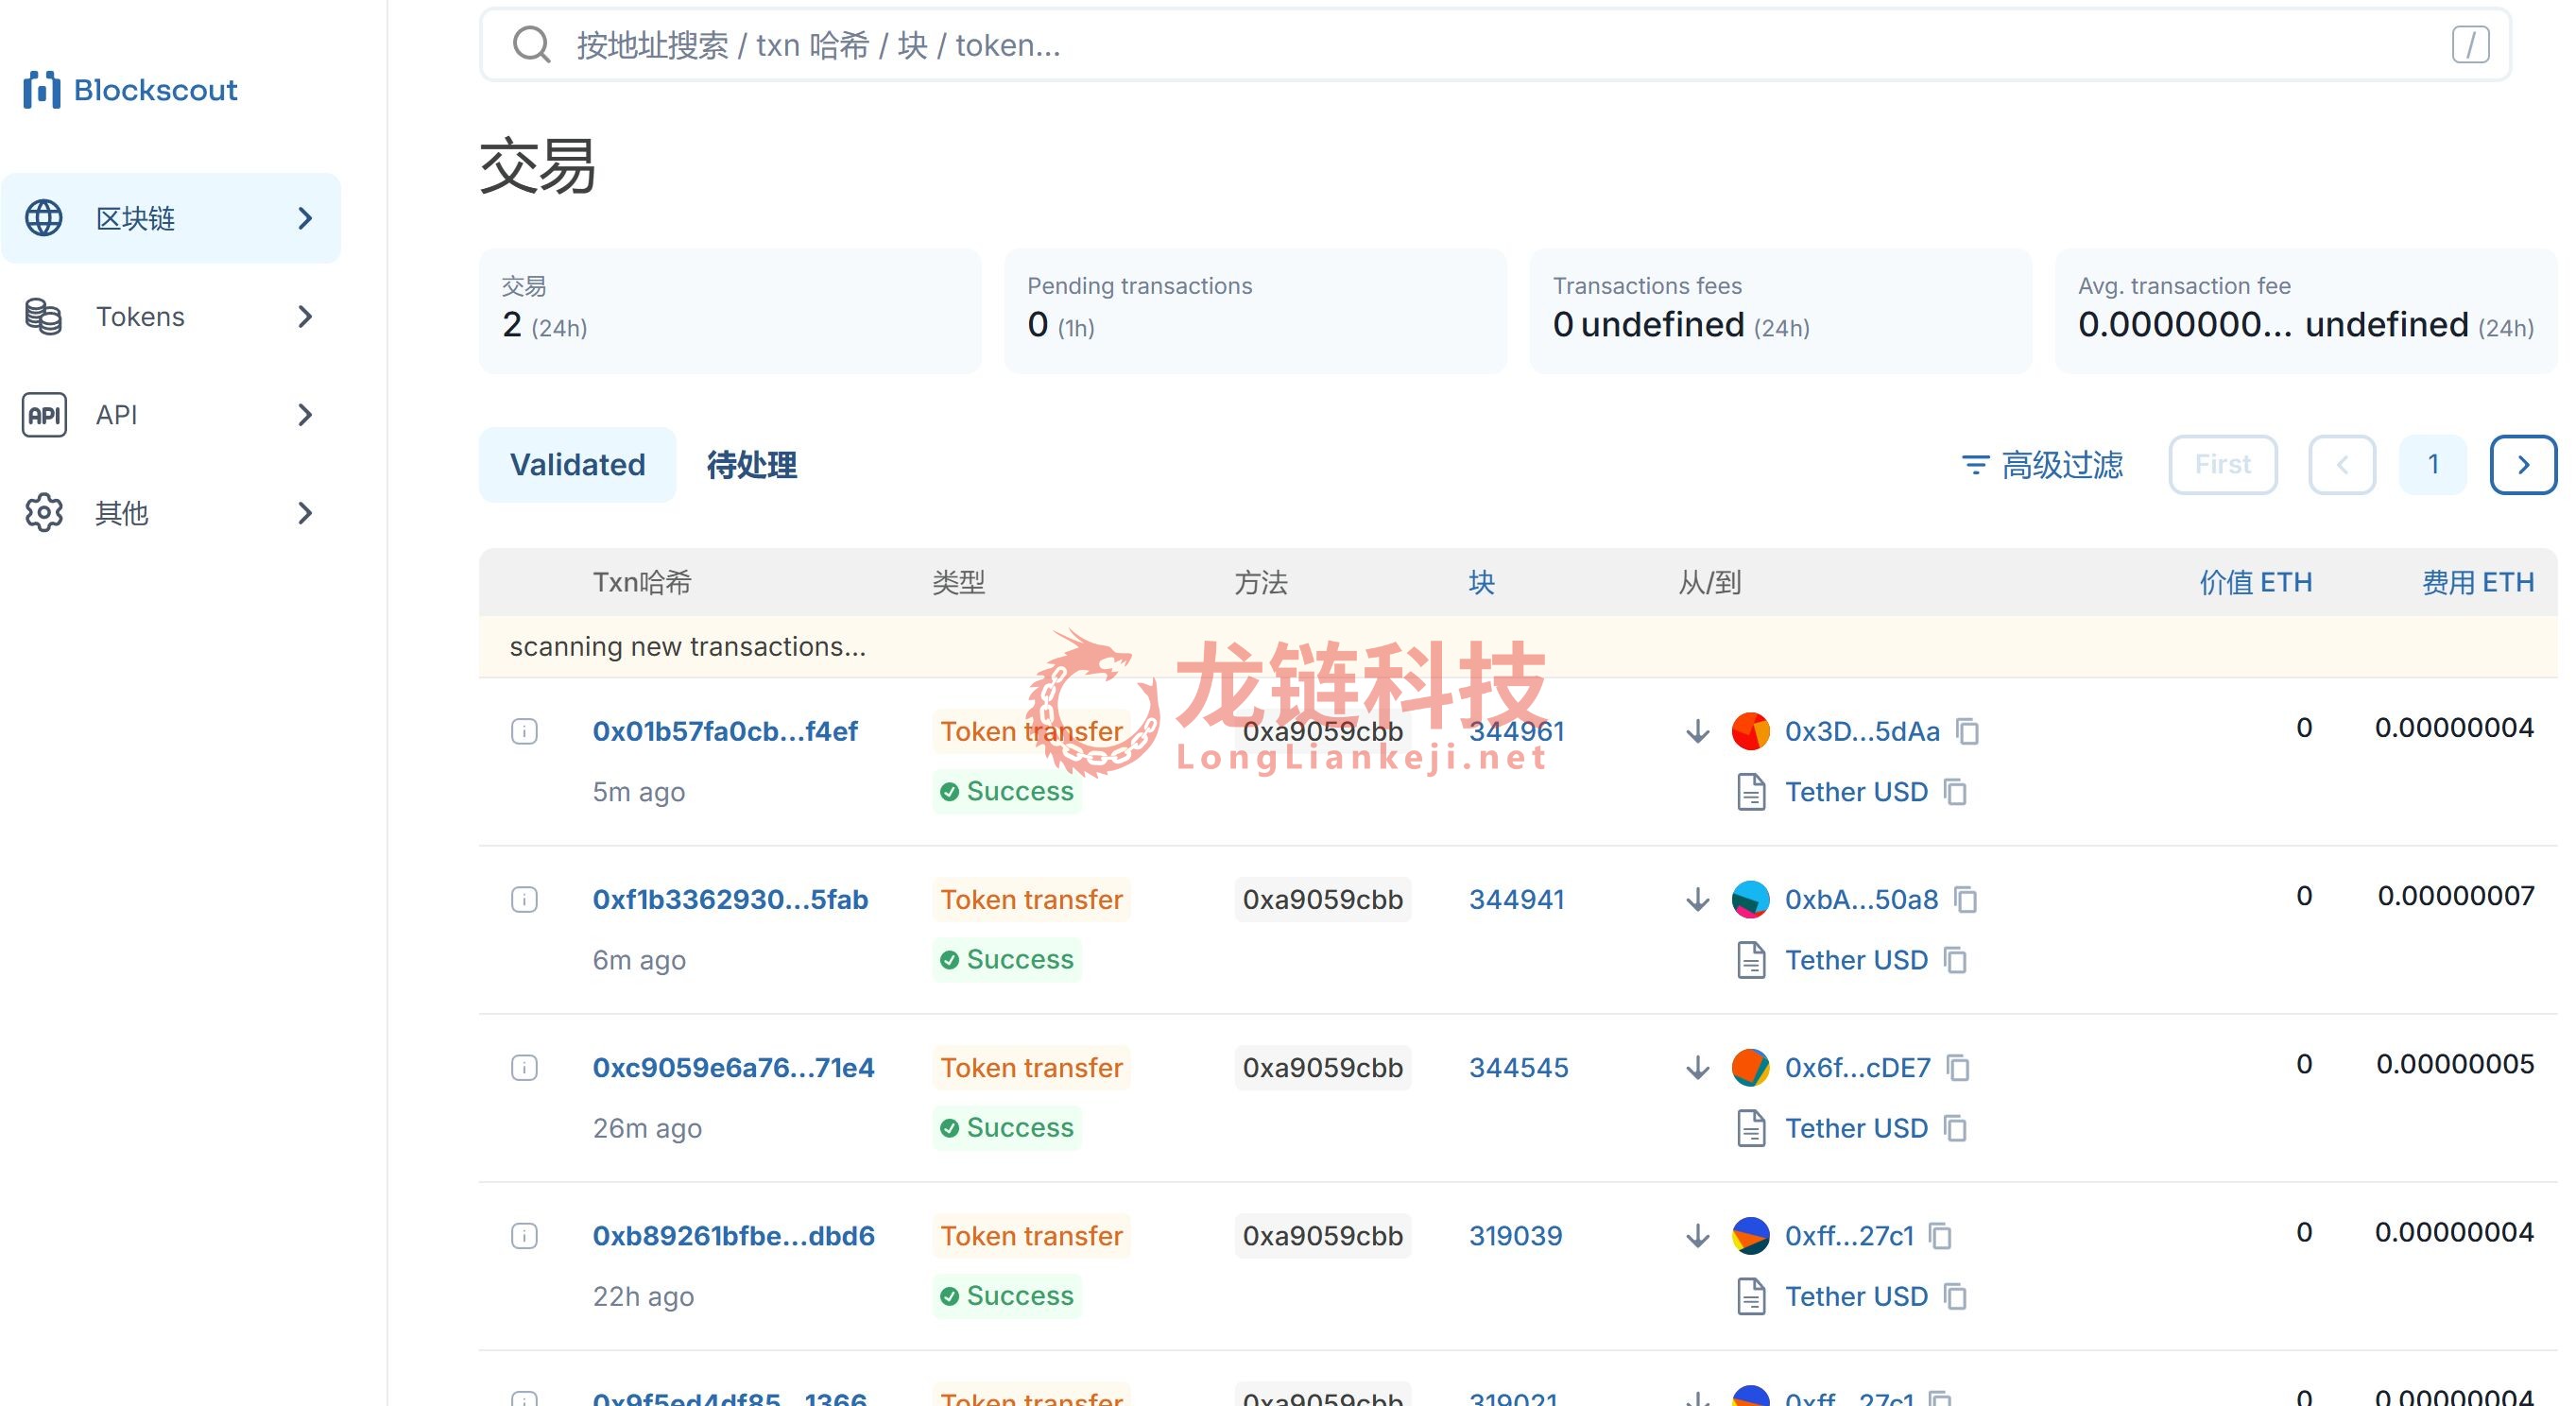The image size is (2576, 1406).
Task: Open the Tokens sidebar menu item
Action: pos(171,317)
